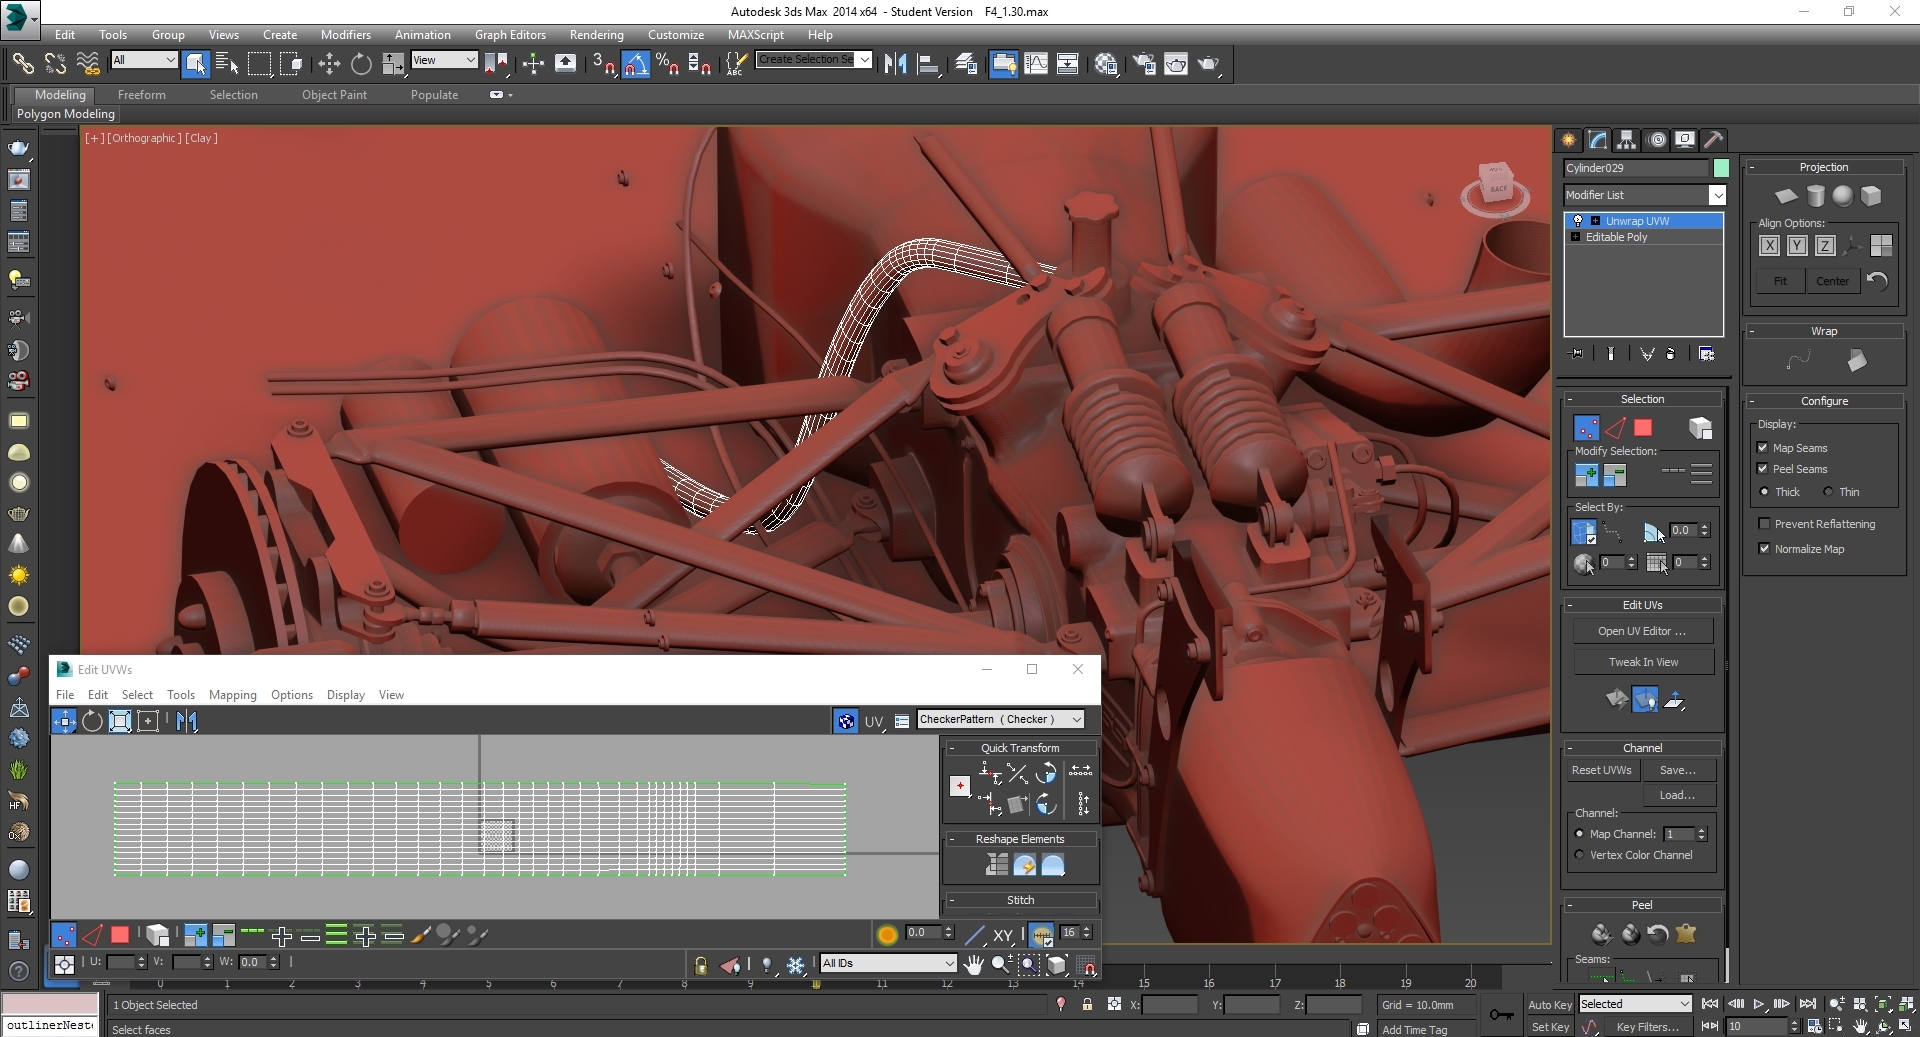Click the Render Production teapot icon
1920x1037 pixels.
click(1208, 64)
